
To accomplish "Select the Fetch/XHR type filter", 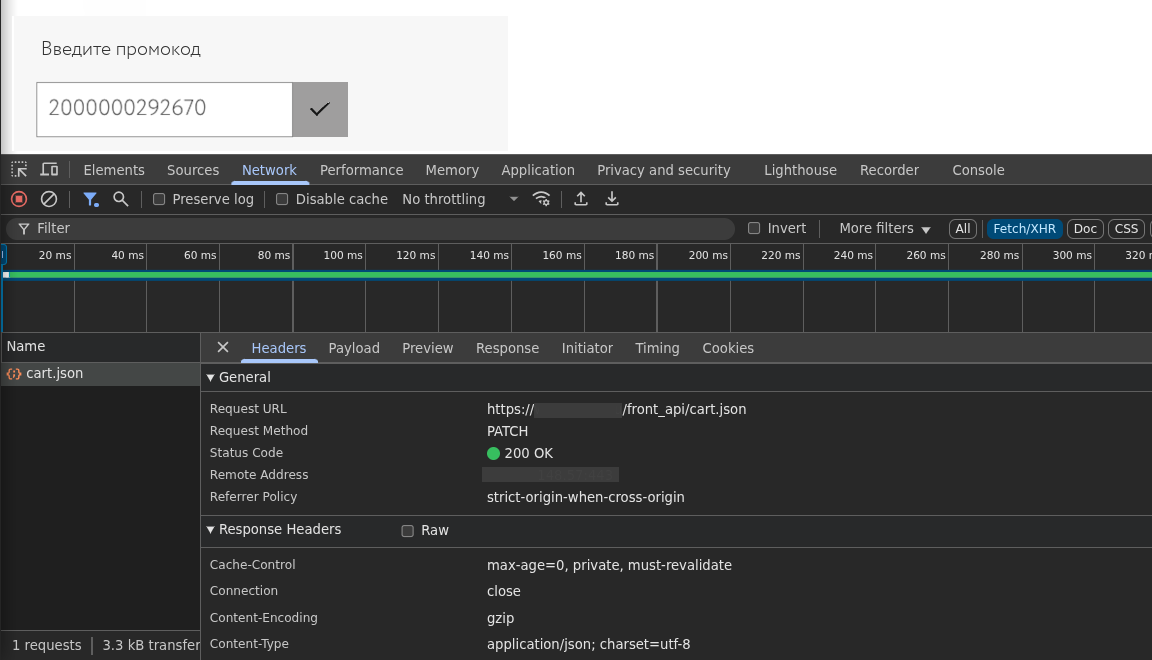I will coord(1024,229).
